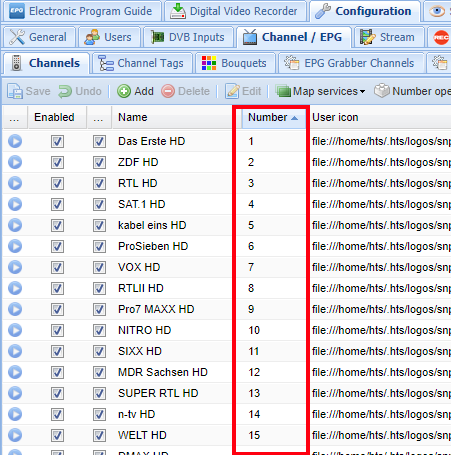
Task: Open the Channel Tags sub-tab
Action: 142,63
